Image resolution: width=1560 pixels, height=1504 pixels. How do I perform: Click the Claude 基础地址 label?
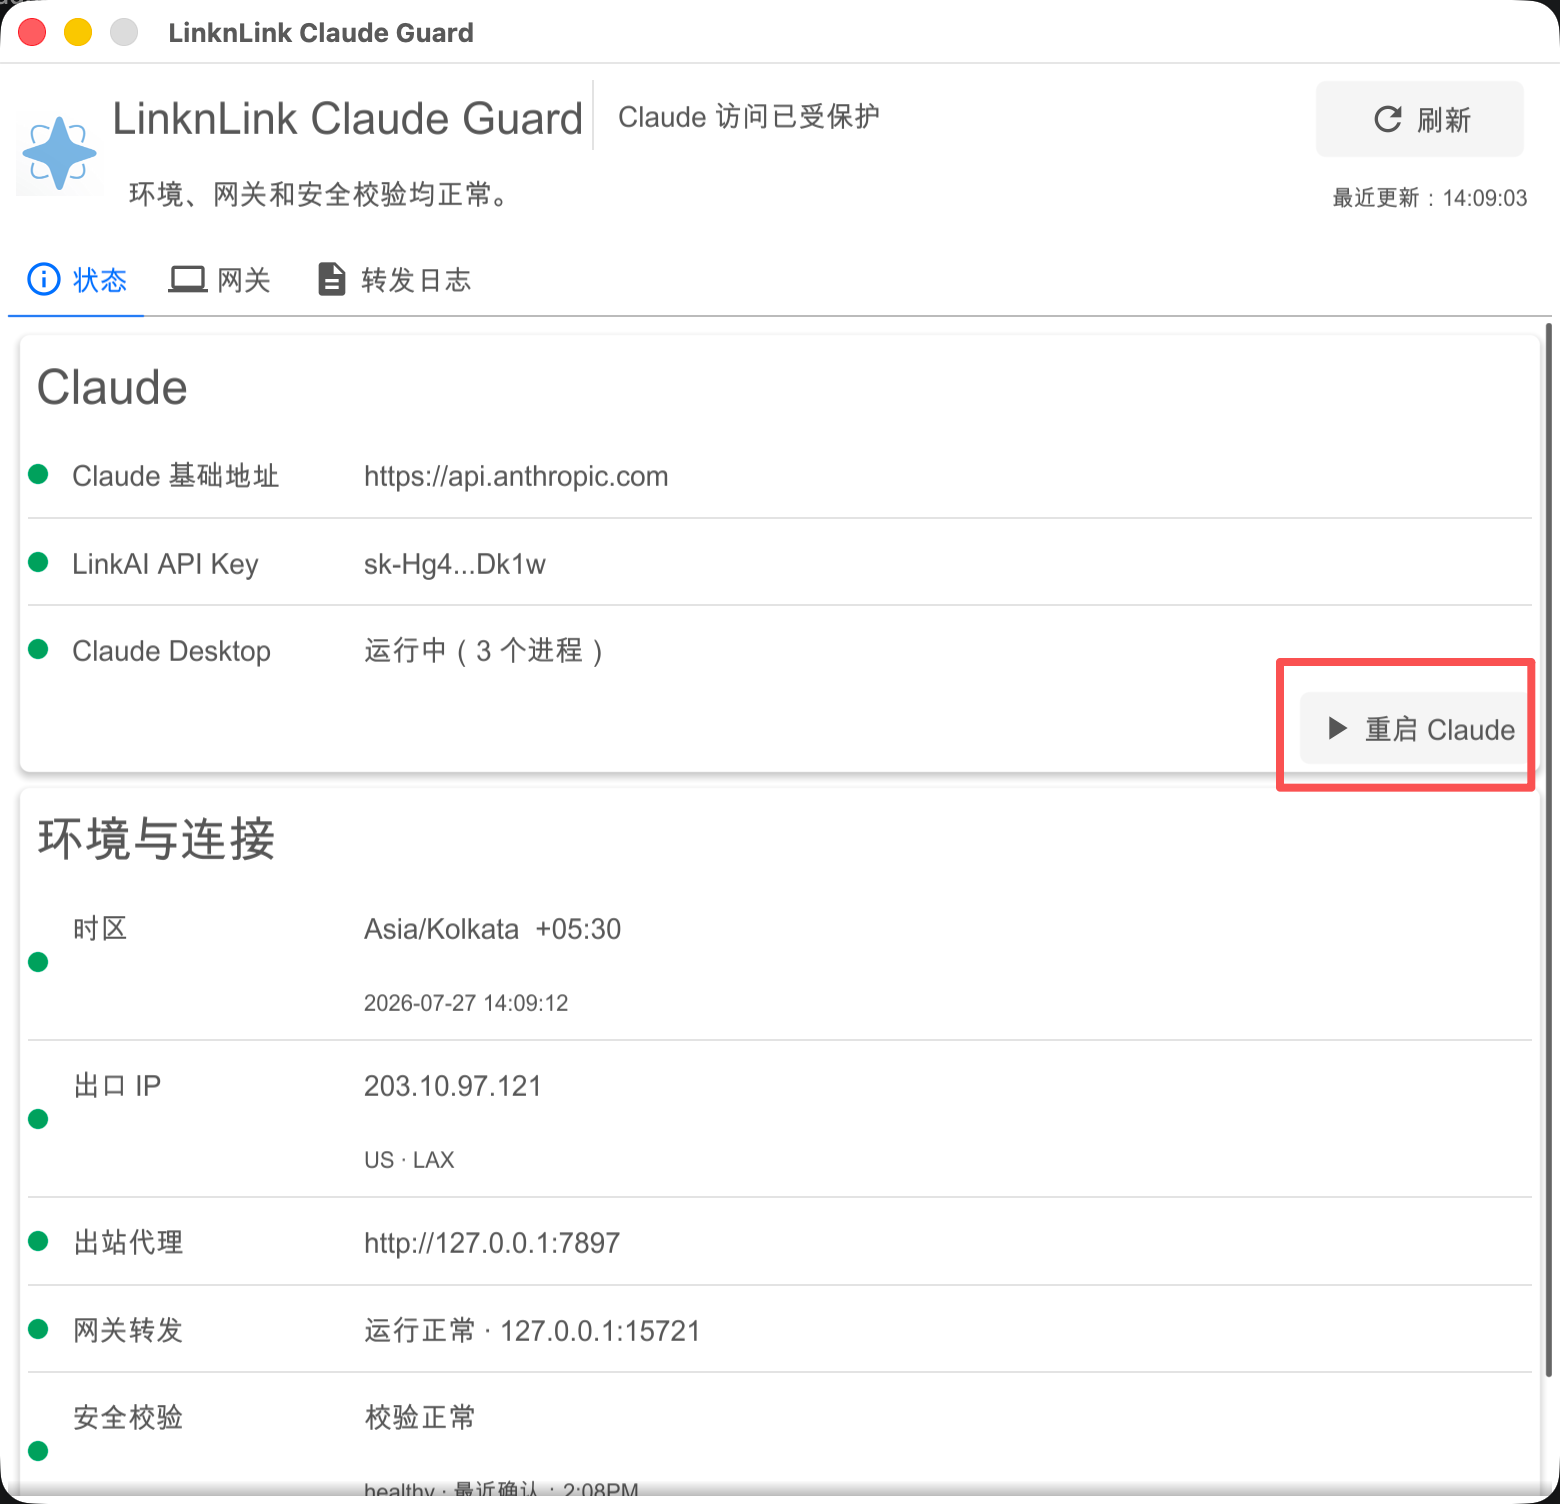(175, 476)
